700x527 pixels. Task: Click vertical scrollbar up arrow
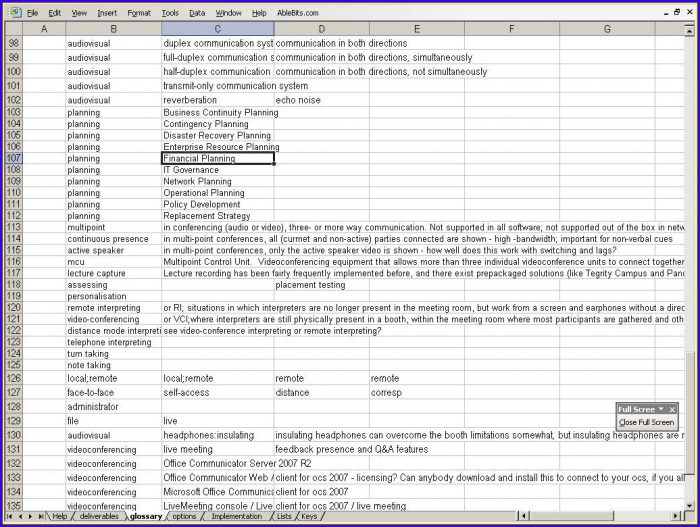[689, 30]
